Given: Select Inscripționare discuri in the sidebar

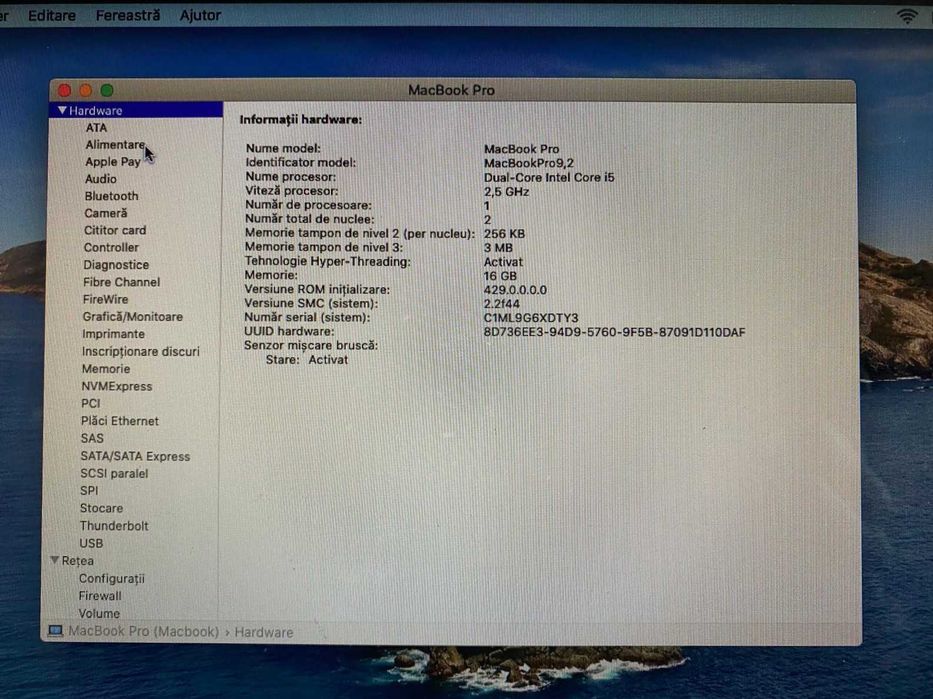Looking at the screenshot, I should point(140,352).
